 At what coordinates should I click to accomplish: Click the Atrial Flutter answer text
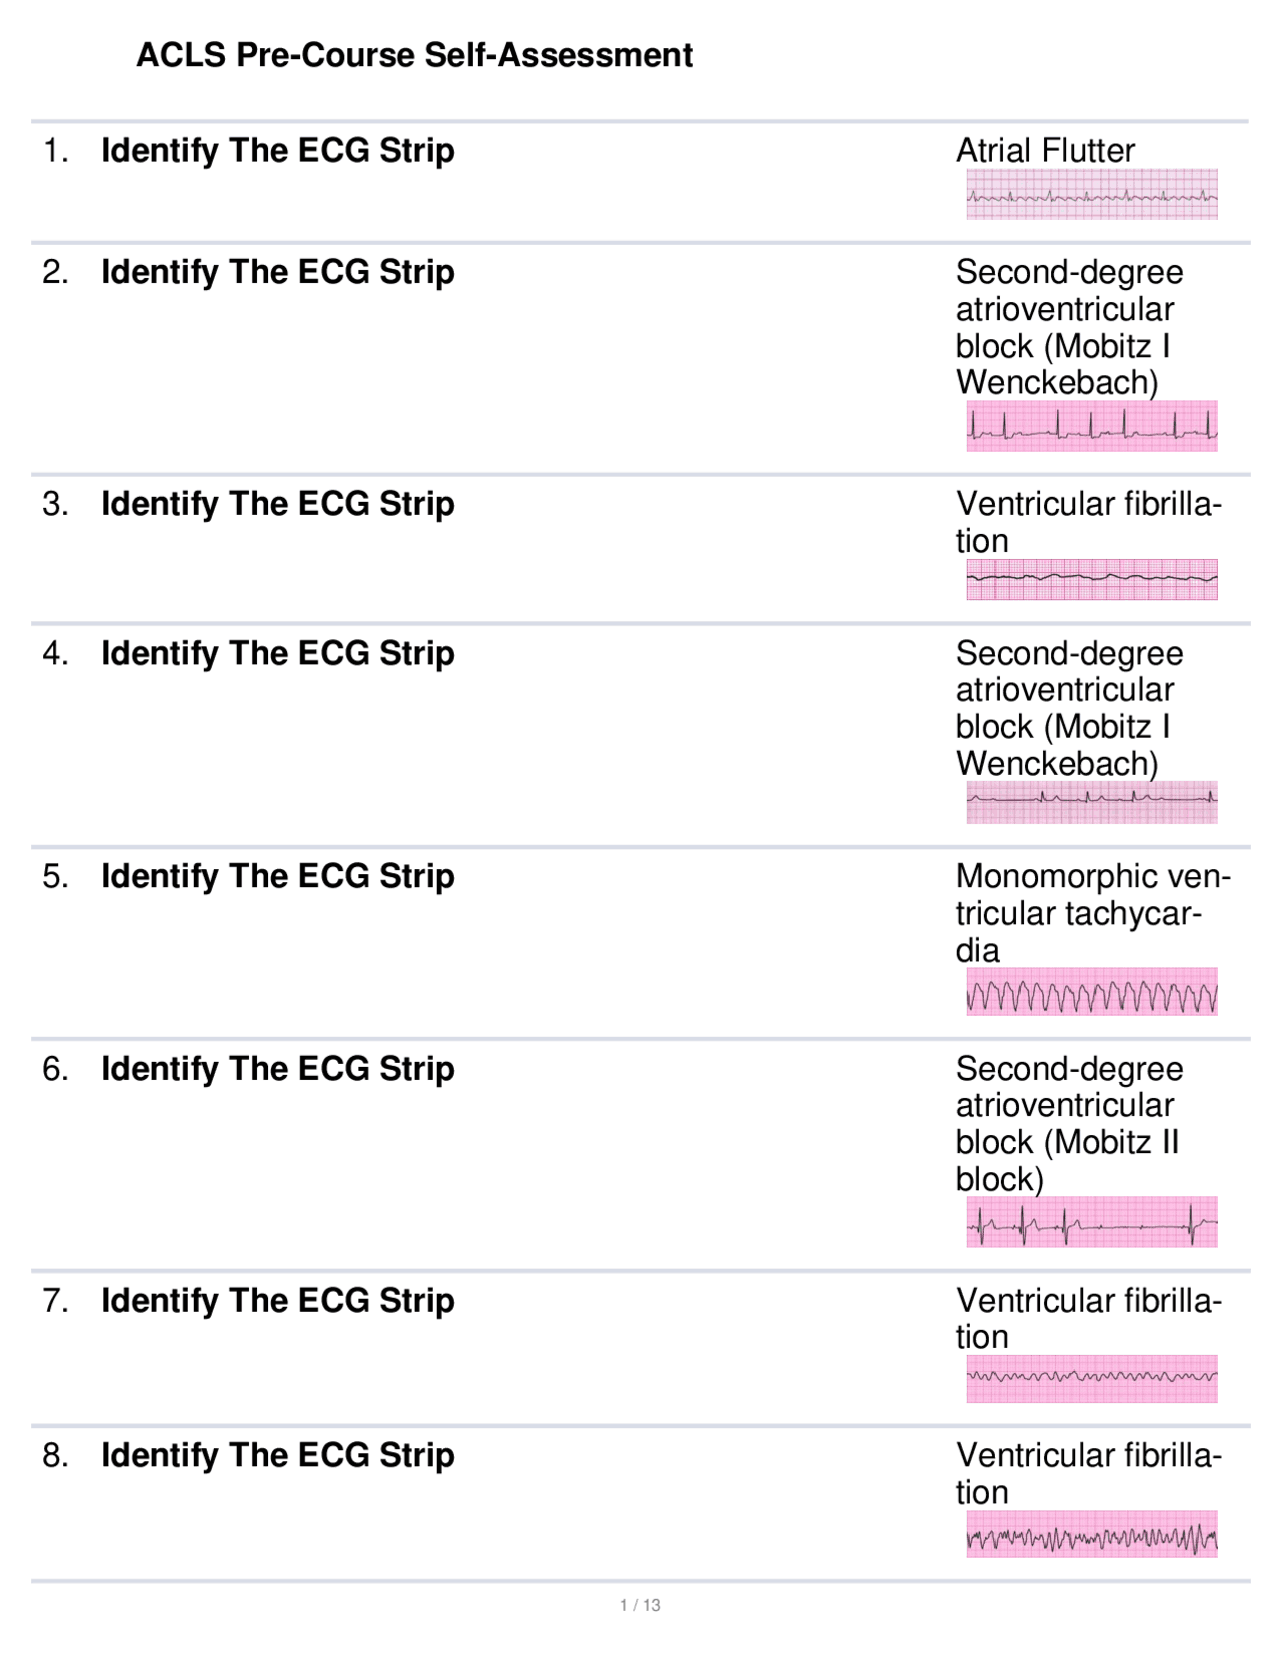1045,151
